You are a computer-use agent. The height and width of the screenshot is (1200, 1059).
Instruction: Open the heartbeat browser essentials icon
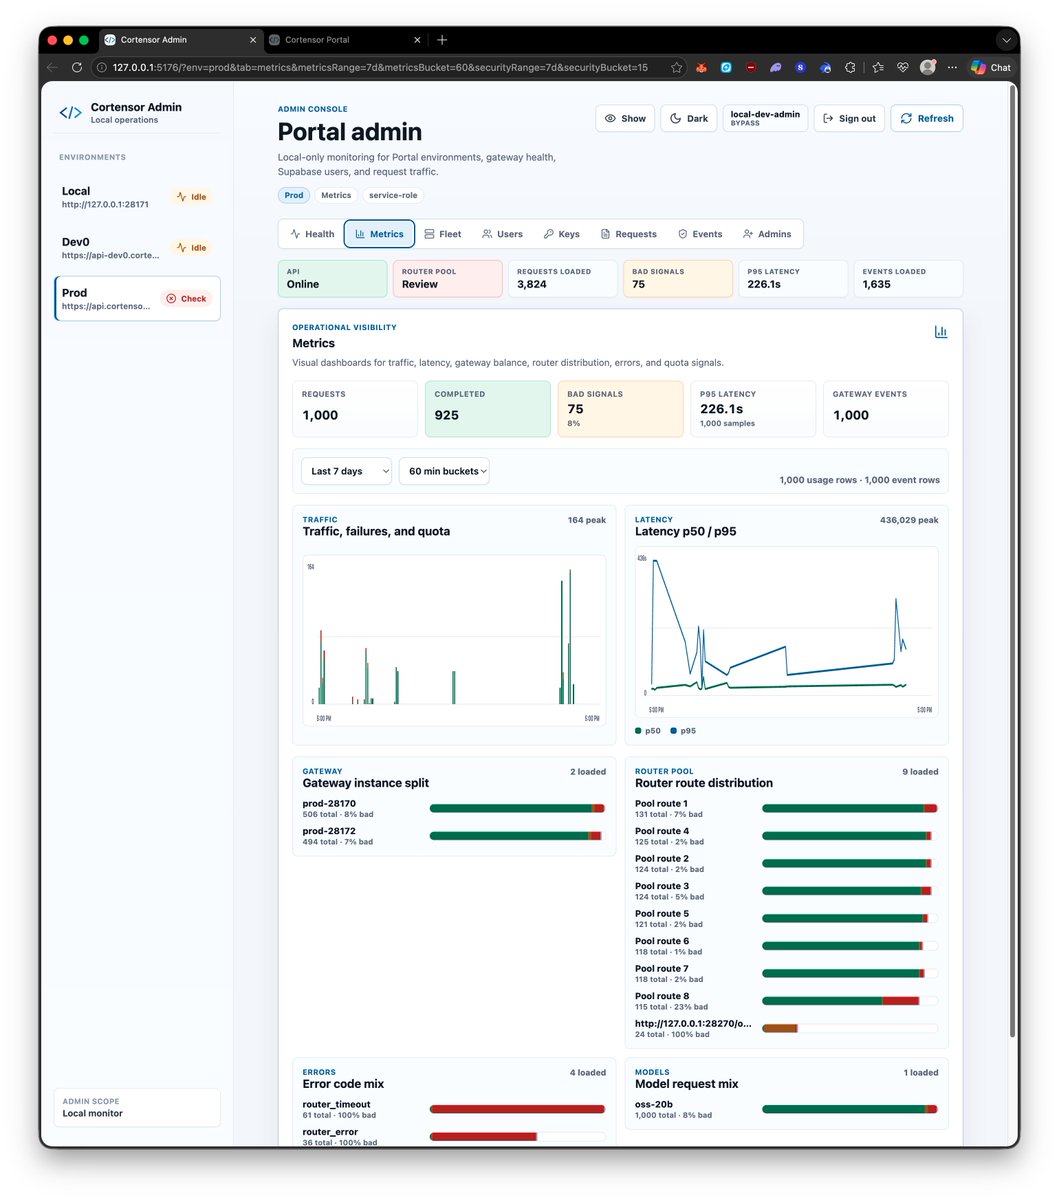point(902,67)
